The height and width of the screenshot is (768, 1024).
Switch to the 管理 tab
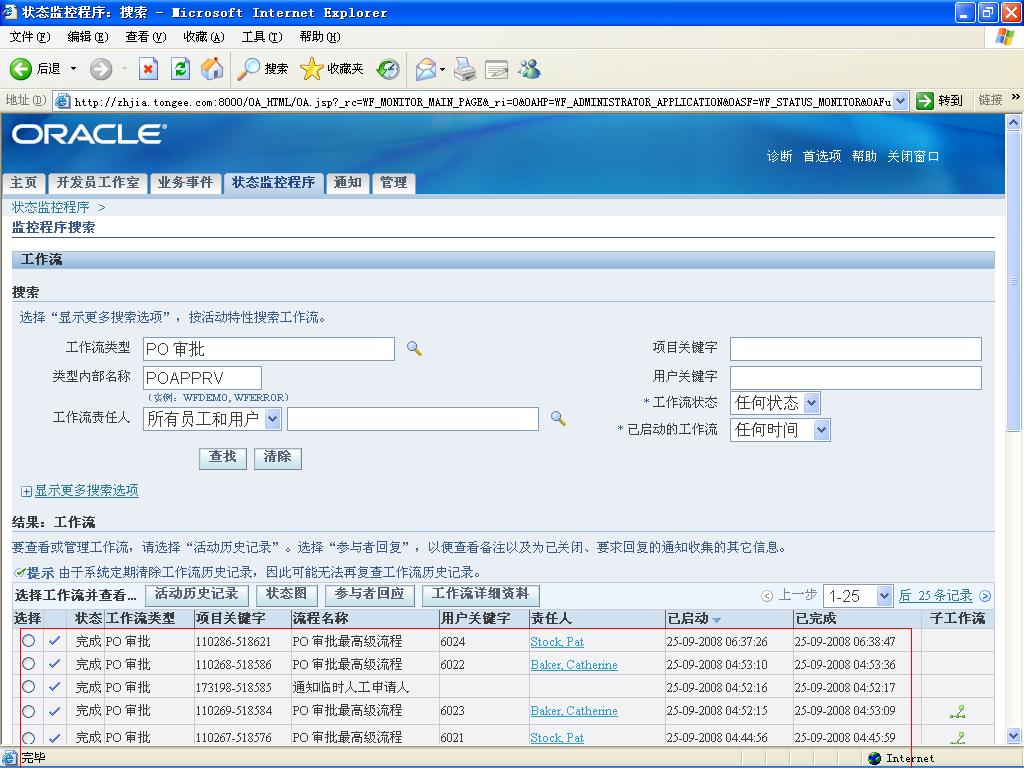(393, 183)
